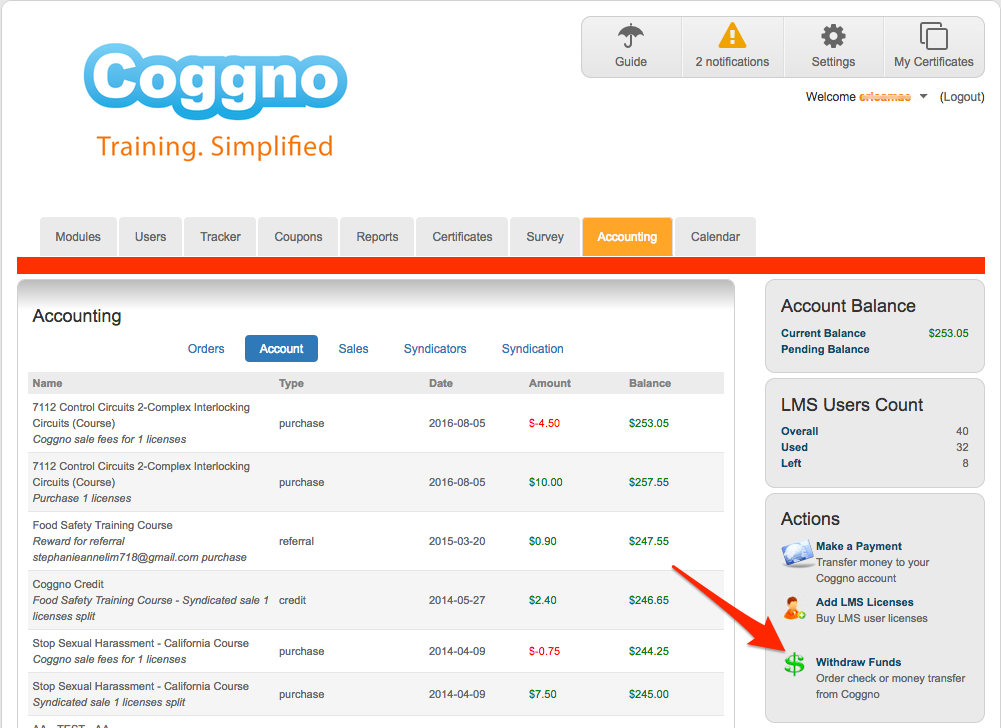Click the Make a Payment card icon
The image size is (1001, 728).
[795, 554]
